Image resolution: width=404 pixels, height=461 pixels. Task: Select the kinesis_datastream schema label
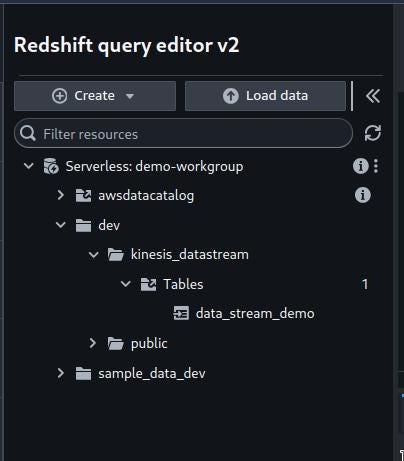(190, 255)
